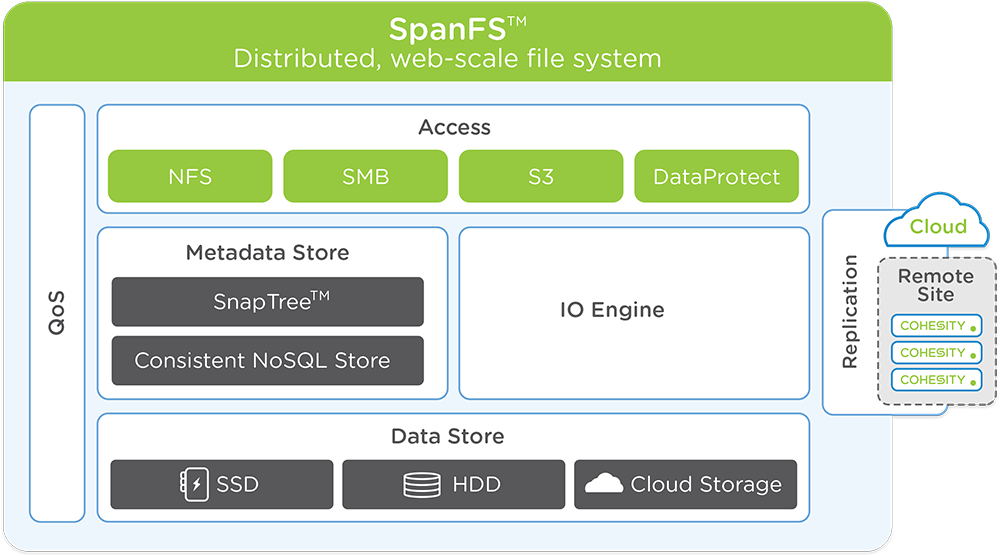
Task: Click the HDD disk stack icon
Action: [x=422, y=485]
